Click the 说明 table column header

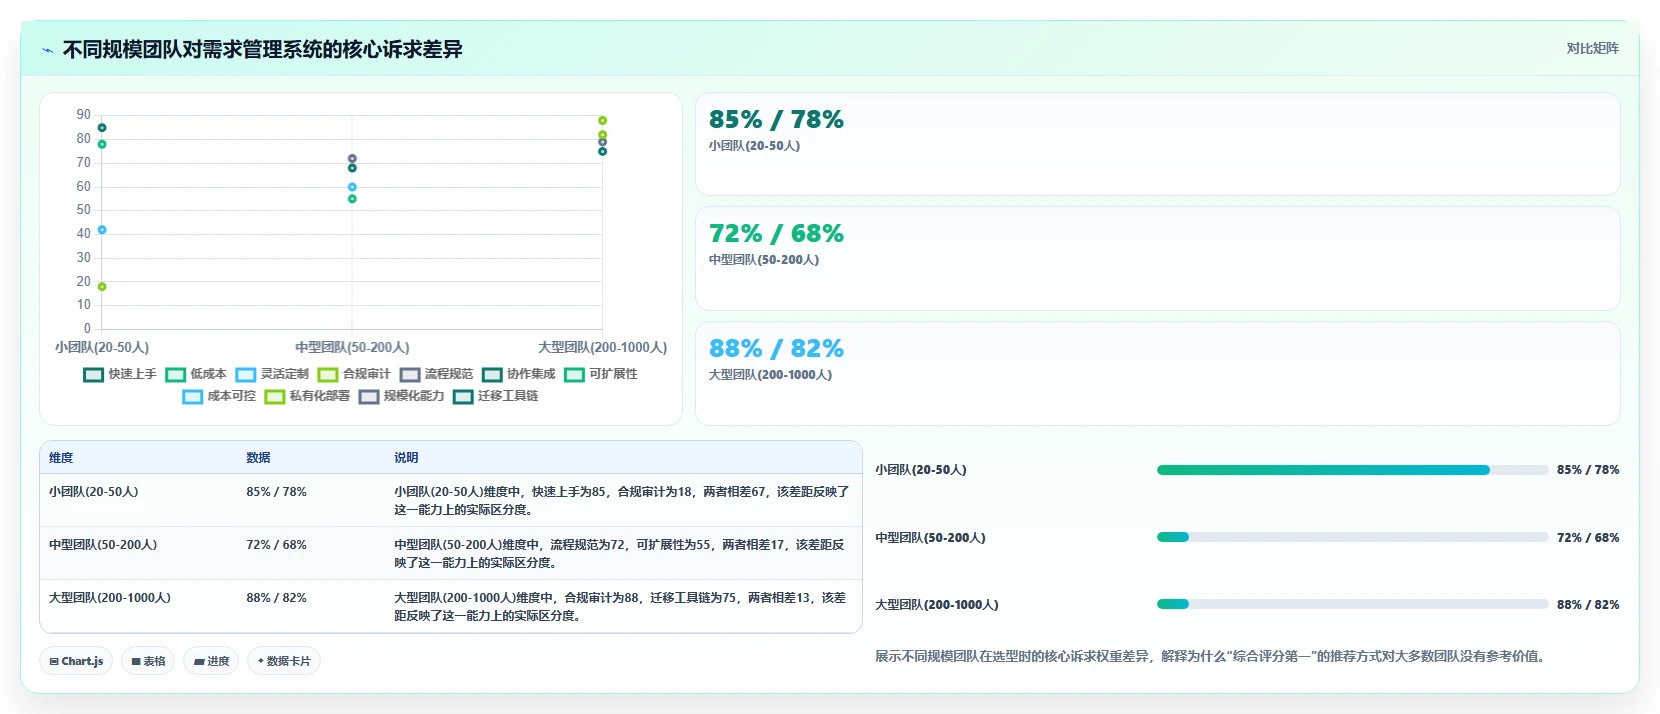pos(406,458)
